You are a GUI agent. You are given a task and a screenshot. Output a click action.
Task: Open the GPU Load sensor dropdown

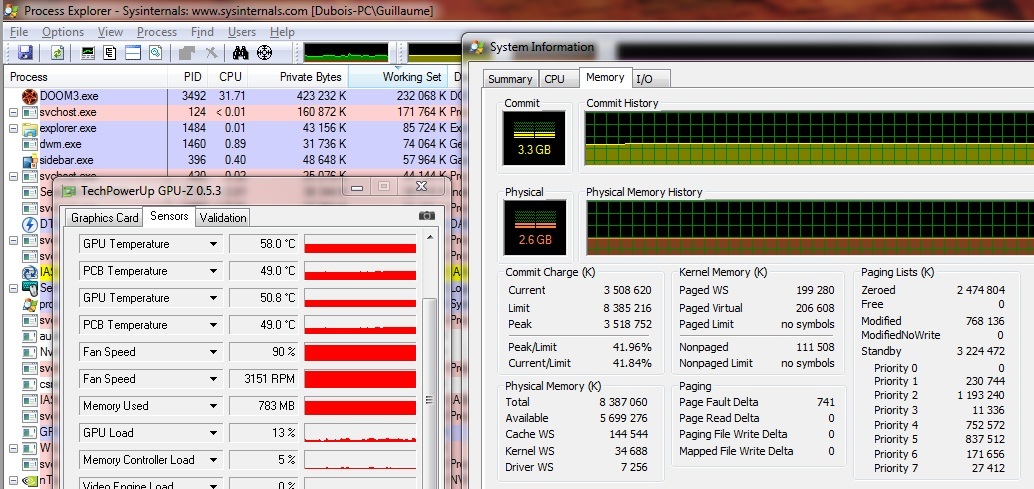point(213,433)
